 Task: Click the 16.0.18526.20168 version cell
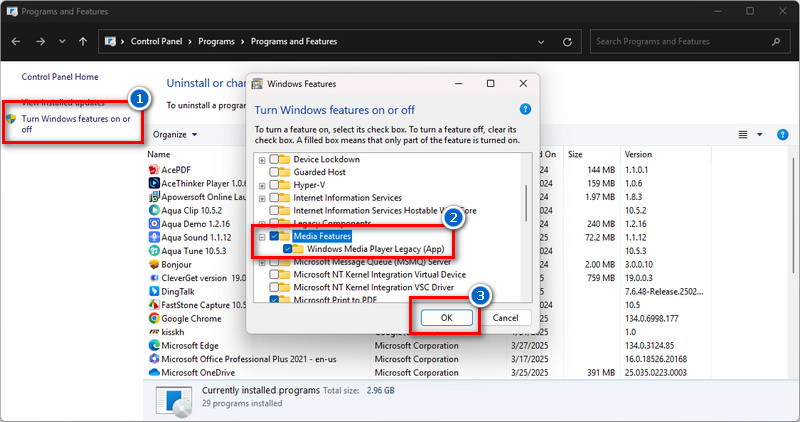(x=656, y=359)
